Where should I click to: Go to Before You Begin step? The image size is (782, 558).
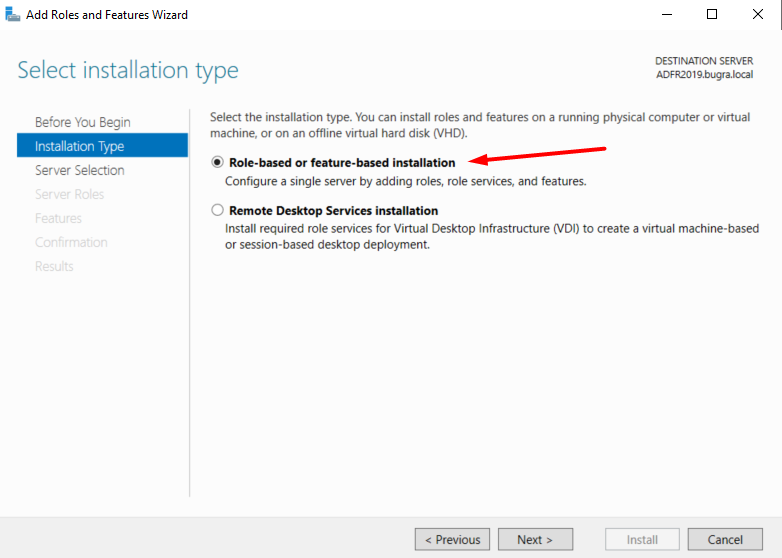[83, 122]
